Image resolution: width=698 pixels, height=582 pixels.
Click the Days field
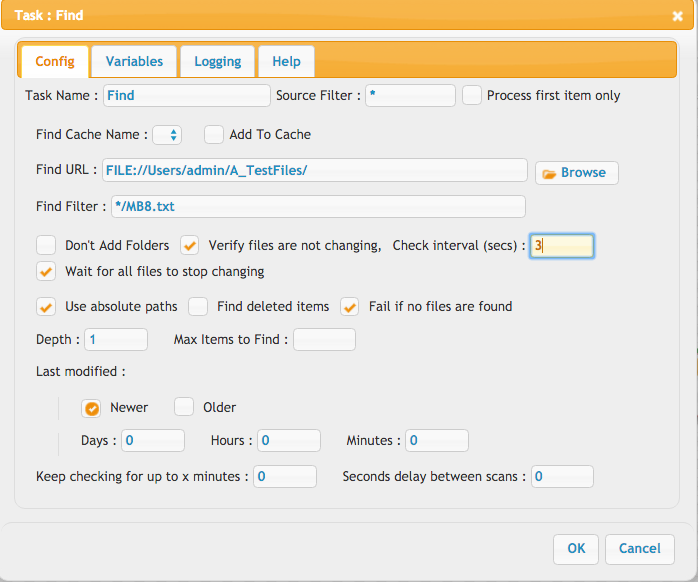pos(153,440)
